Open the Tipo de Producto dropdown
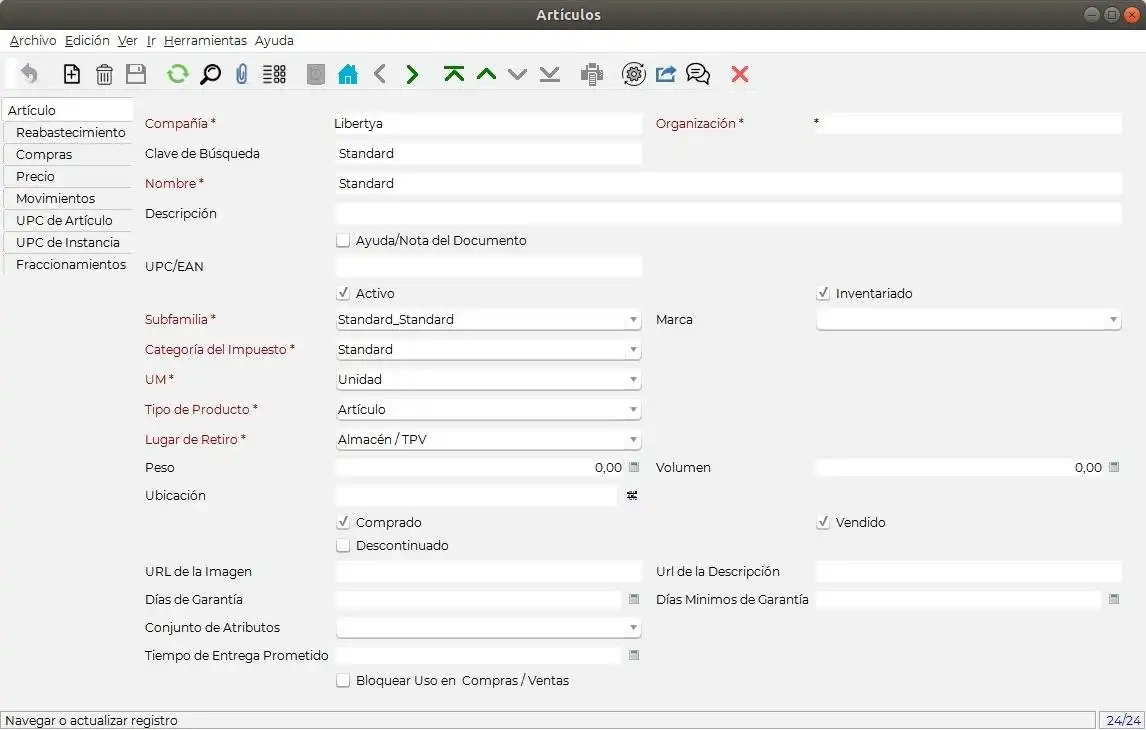1146x730 pixels. pos(633,410)
